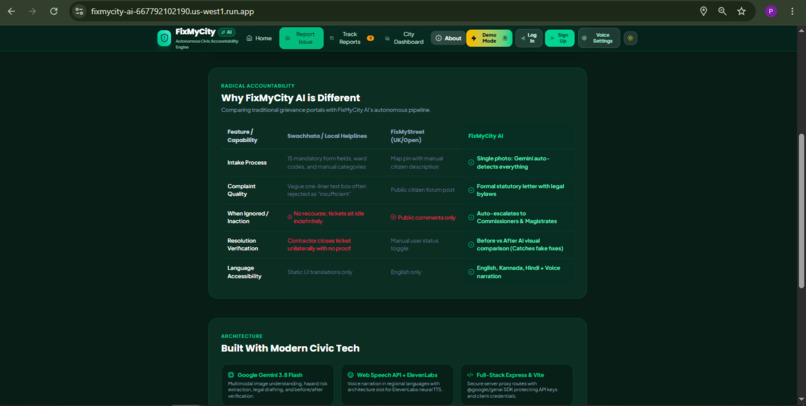Go back in browser history

[11, 11]
